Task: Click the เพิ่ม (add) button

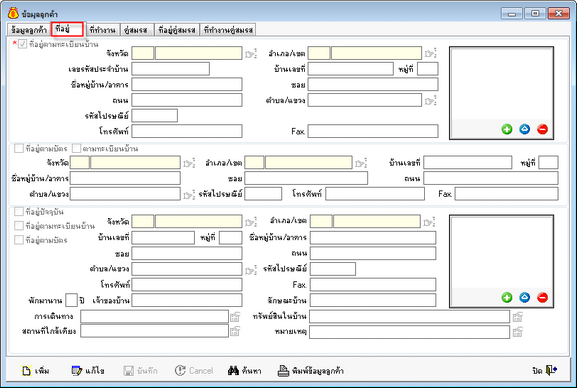Action: tap(35, 371)
